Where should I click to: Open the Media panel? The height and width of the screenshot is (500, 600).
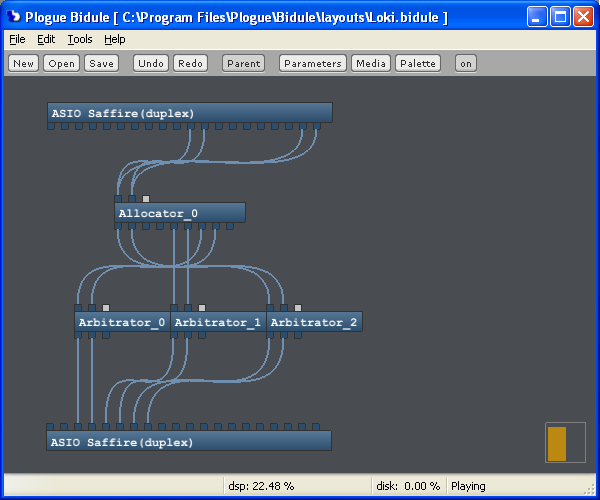pos(371,64)
